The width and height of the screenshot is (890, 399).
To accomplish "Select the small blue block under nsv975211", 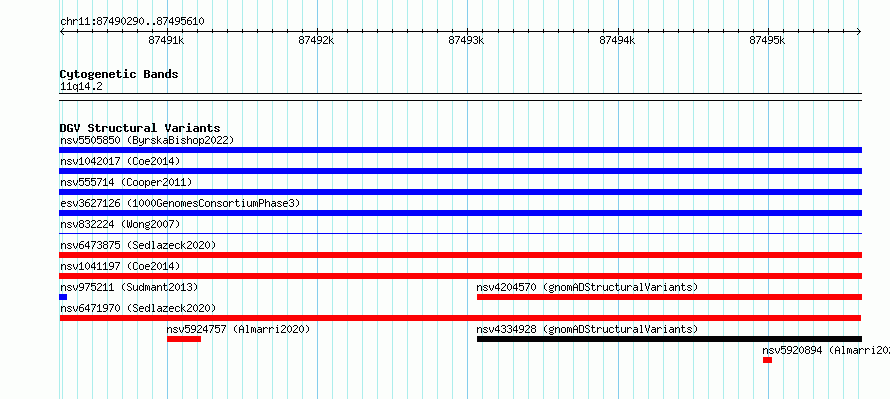I will (63, 297).
